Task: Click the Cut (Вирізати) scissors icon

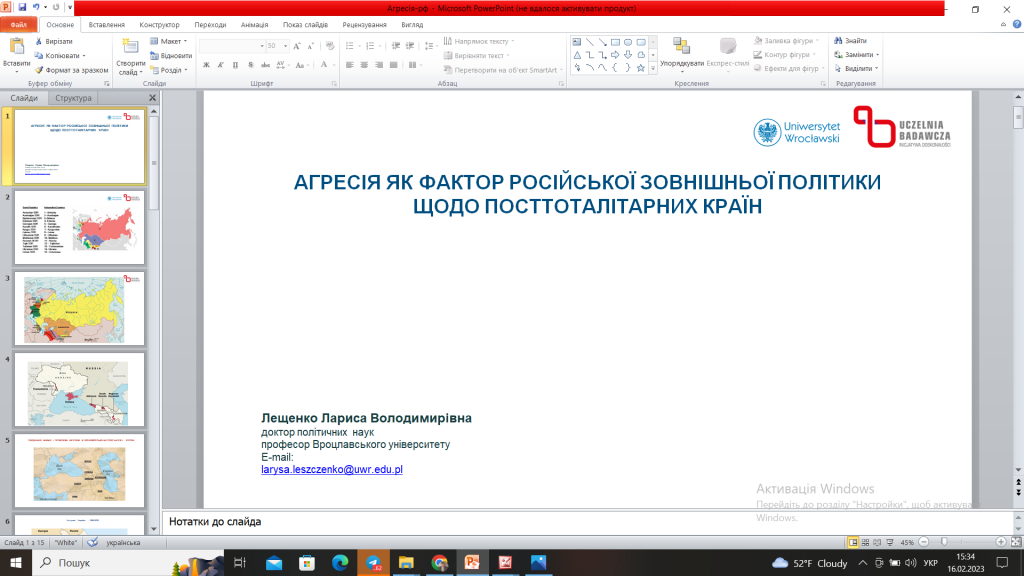Action: coord(38,42)
